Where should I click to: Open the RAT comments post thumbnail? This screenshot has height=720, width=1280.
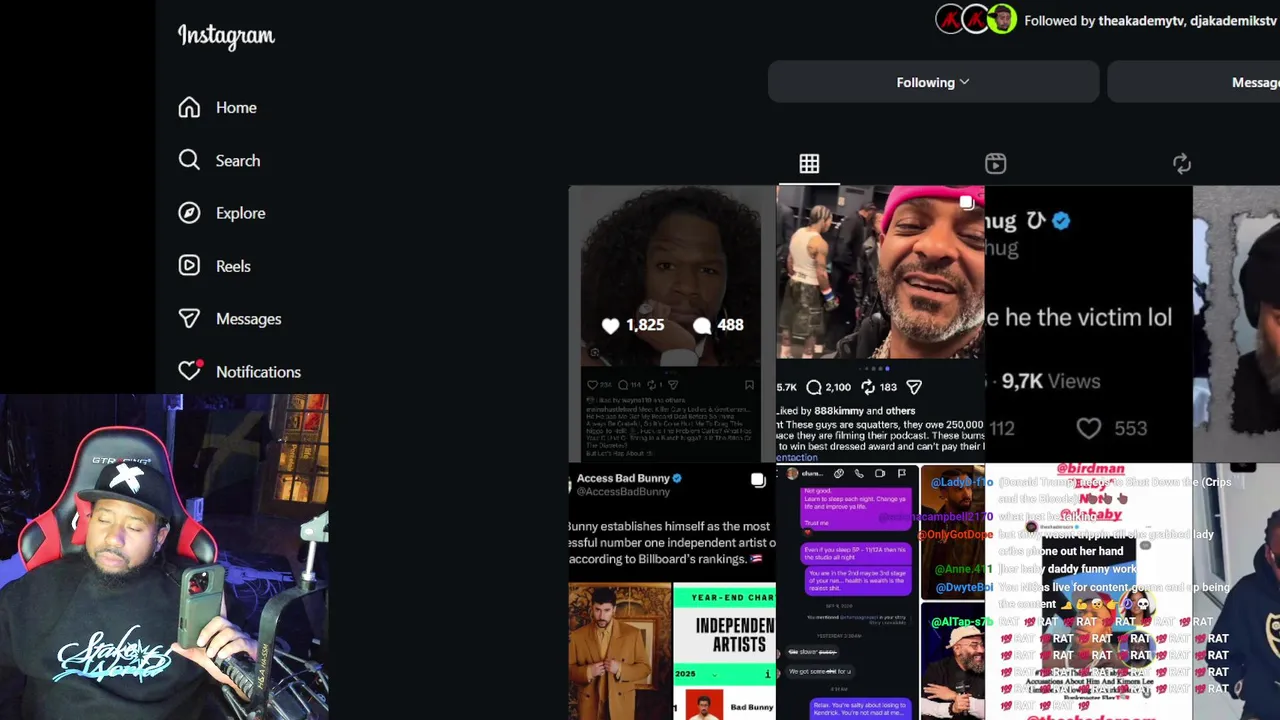(x=1088, y=592)
